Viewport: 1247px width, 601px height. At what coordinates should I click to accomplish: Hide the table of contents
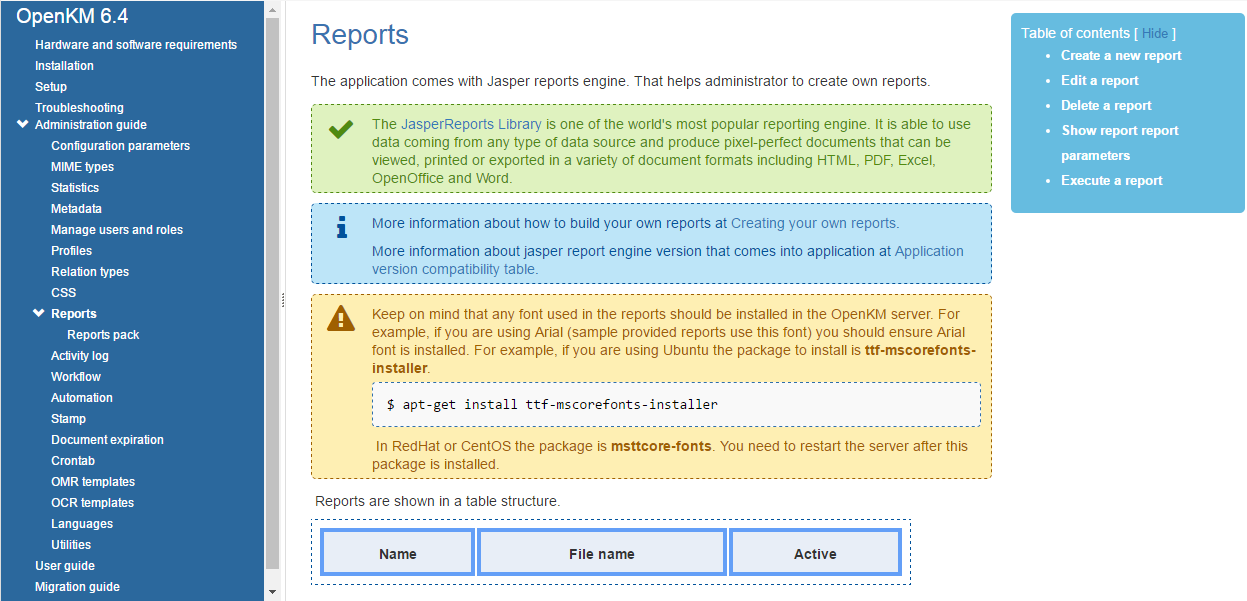click(x=1154, y=33)
